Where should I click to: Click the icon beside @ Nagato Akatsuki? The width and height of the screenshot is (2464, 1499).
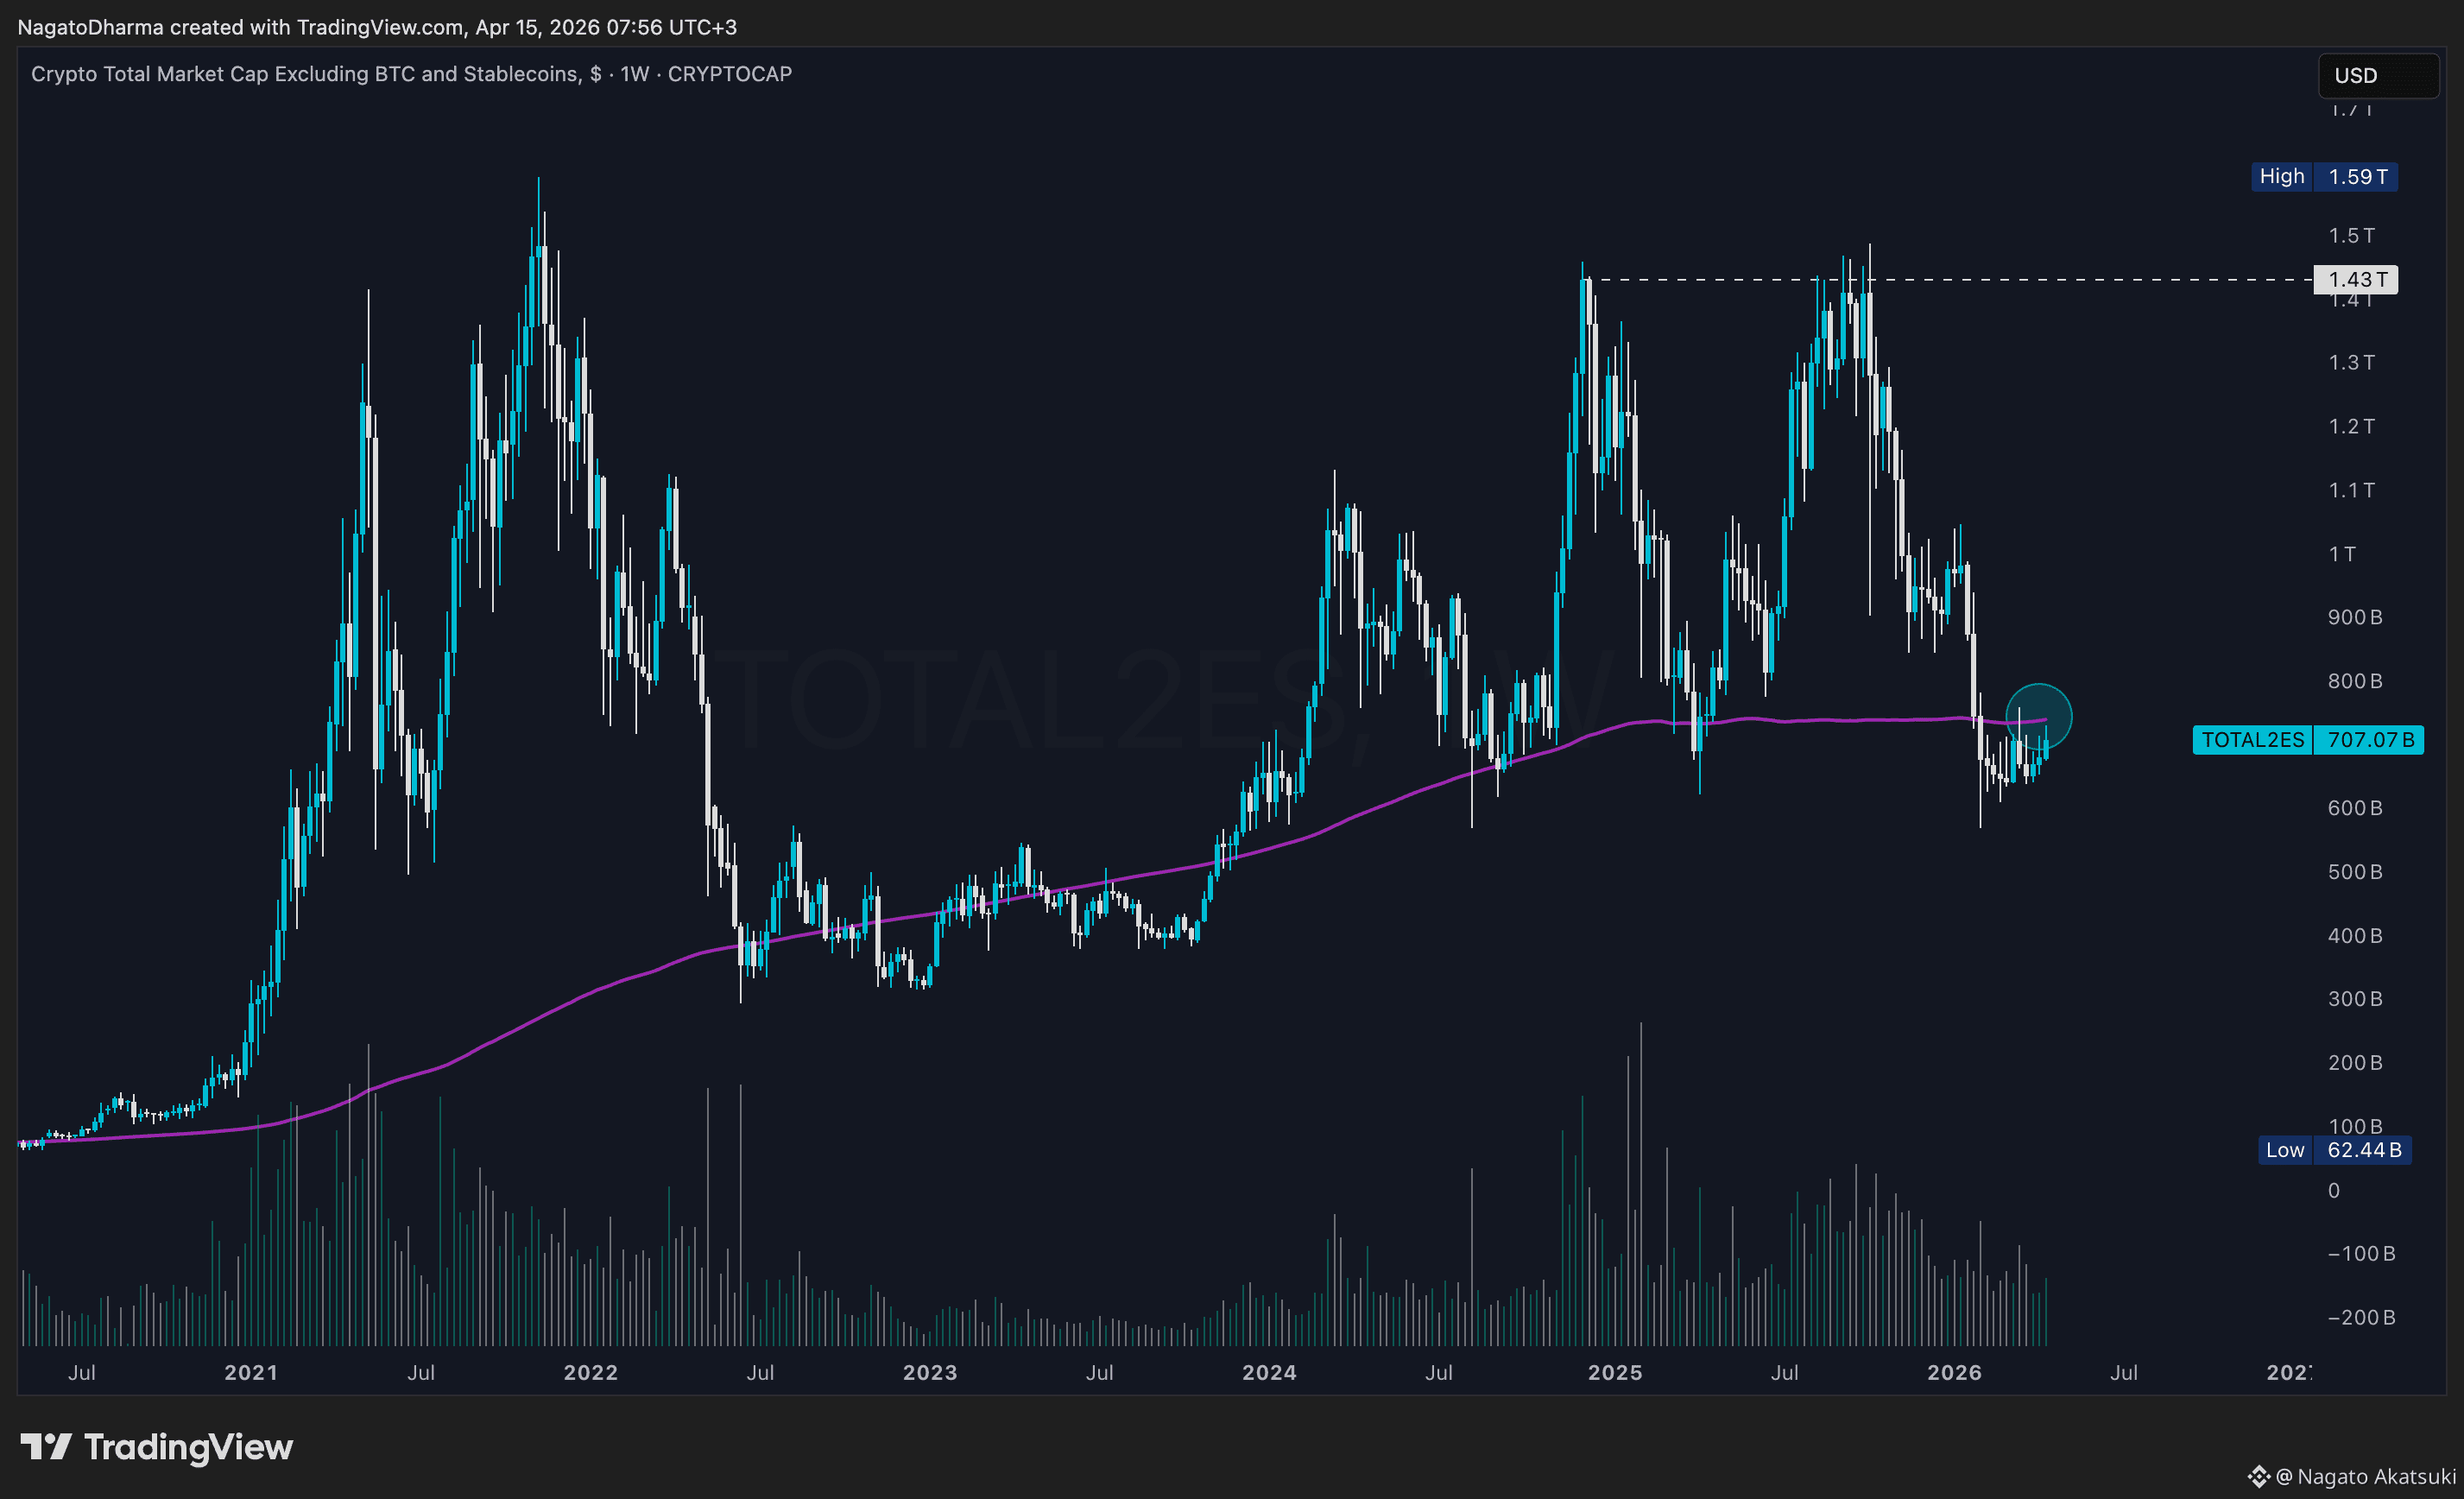tap(2259, 1476)
